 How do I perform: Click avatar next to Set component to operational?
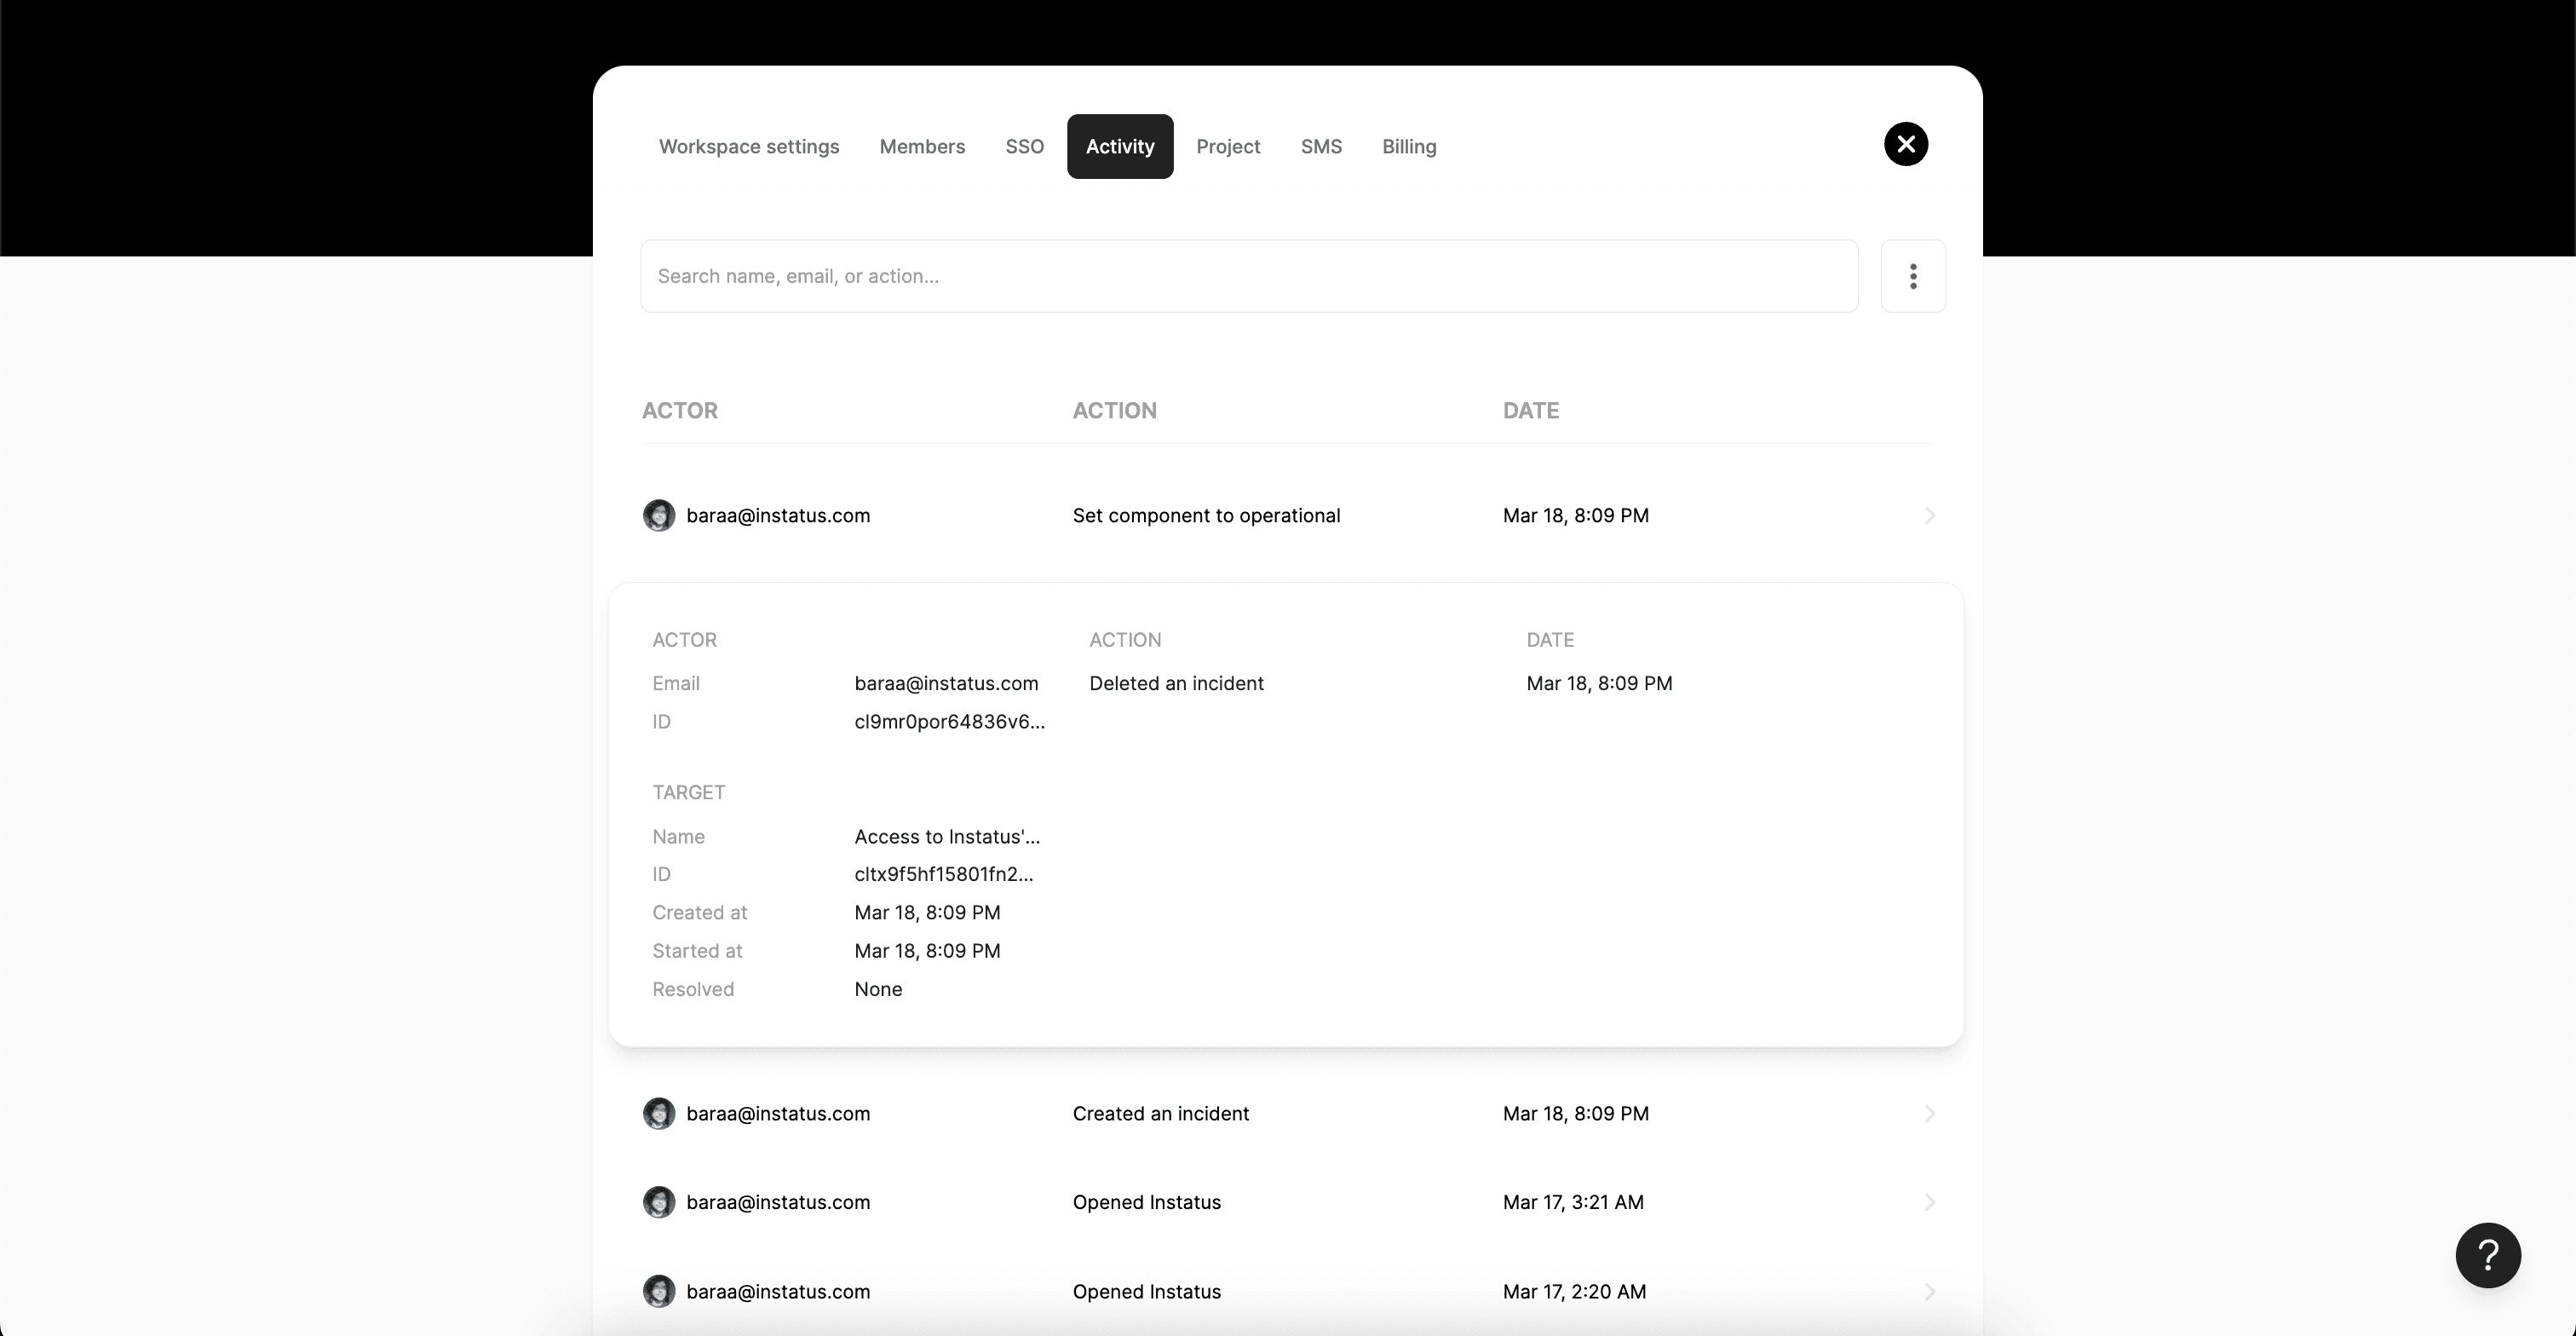pyautogui.click(x=658, y=515)
